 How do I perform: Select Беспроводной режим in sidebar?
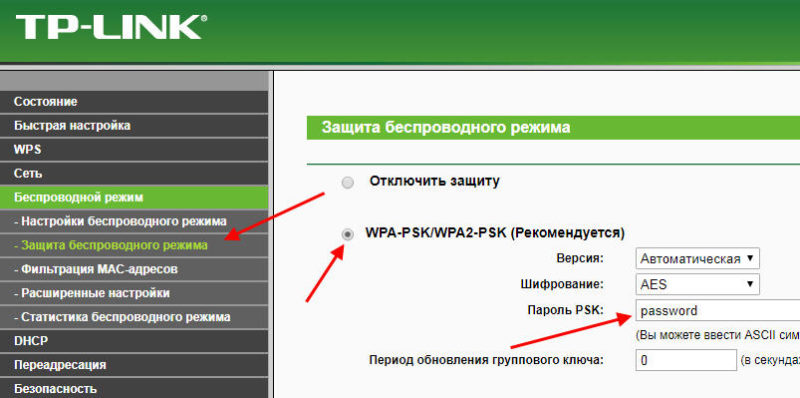tap(134, 197)
